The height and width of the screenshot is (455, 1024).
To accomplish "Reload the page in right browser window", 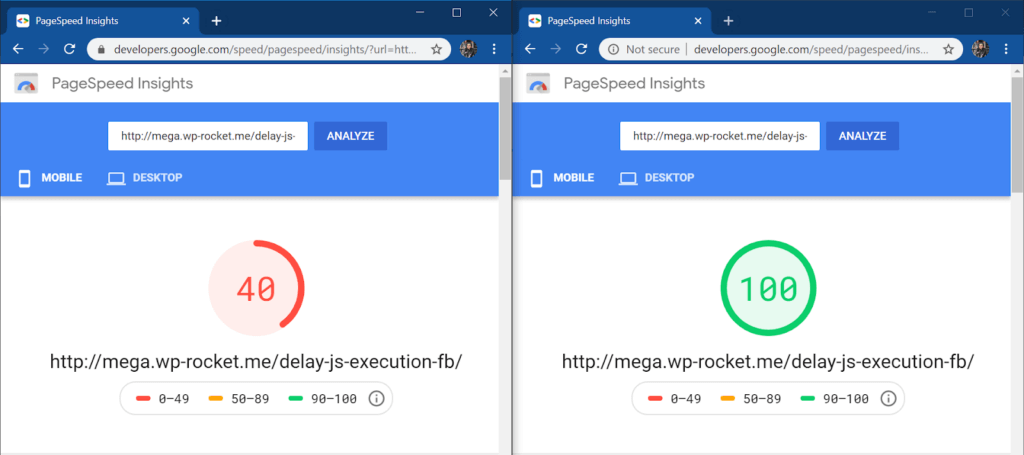I will pyautogui.click(x=581, y=49).
